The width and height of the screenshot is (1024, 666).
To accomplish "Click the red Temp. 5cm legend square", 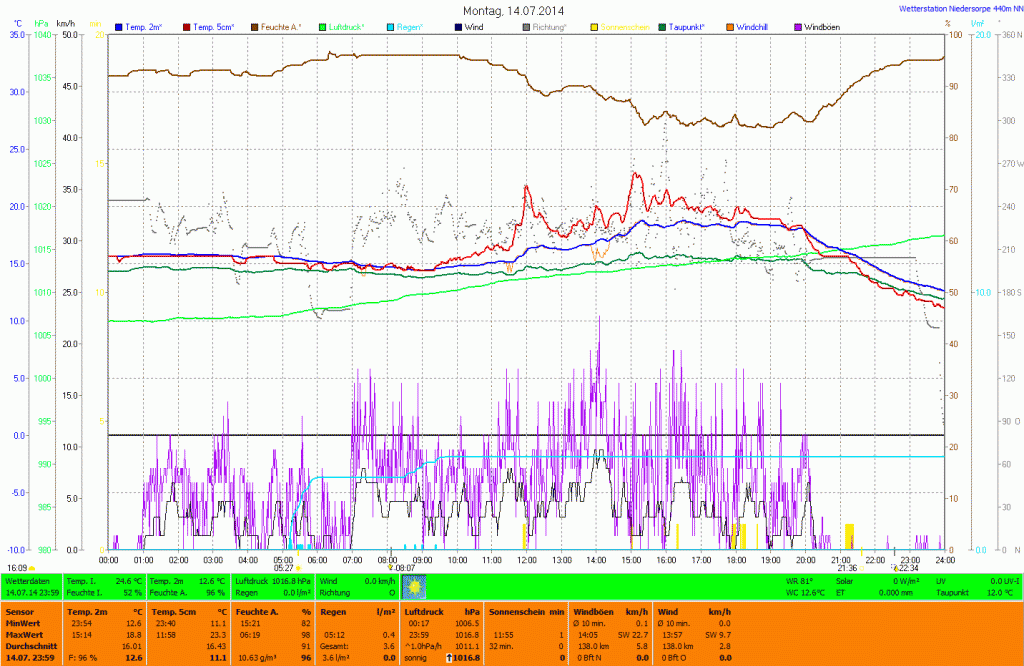I will tap(185, 26).
